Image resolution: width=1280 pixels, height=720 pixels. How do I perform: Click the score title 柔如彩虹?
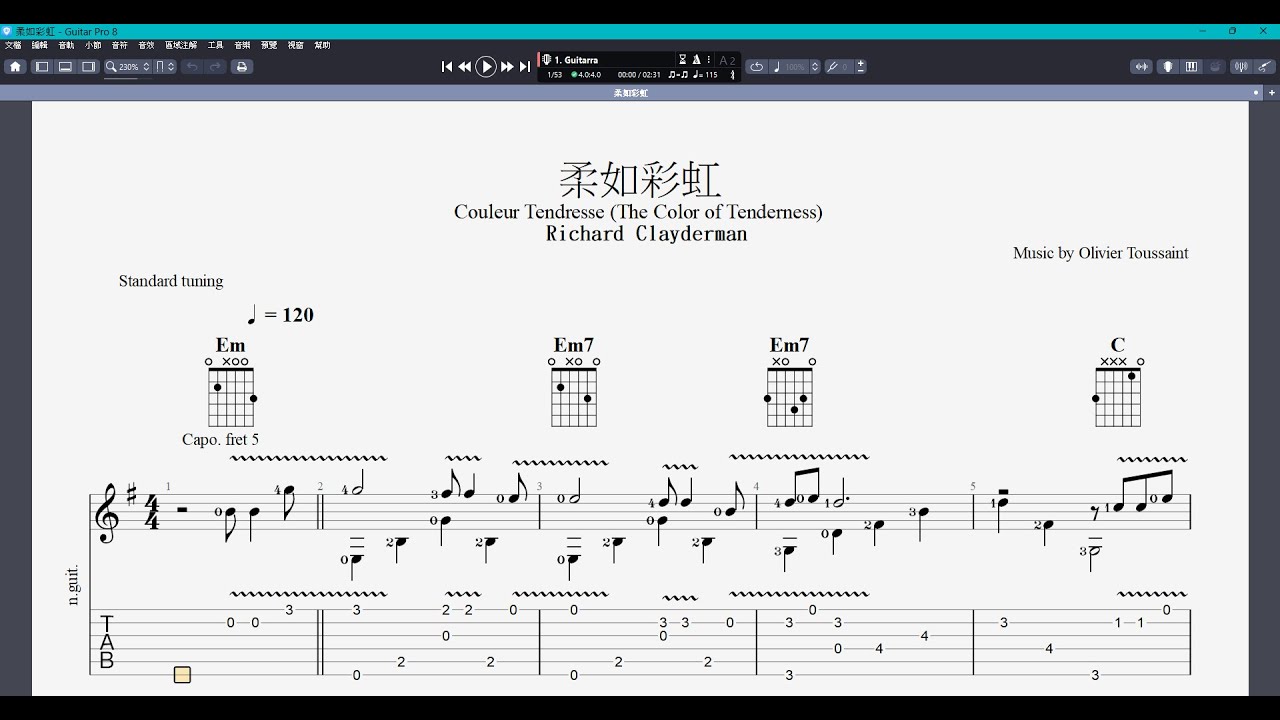pos(640,180)
